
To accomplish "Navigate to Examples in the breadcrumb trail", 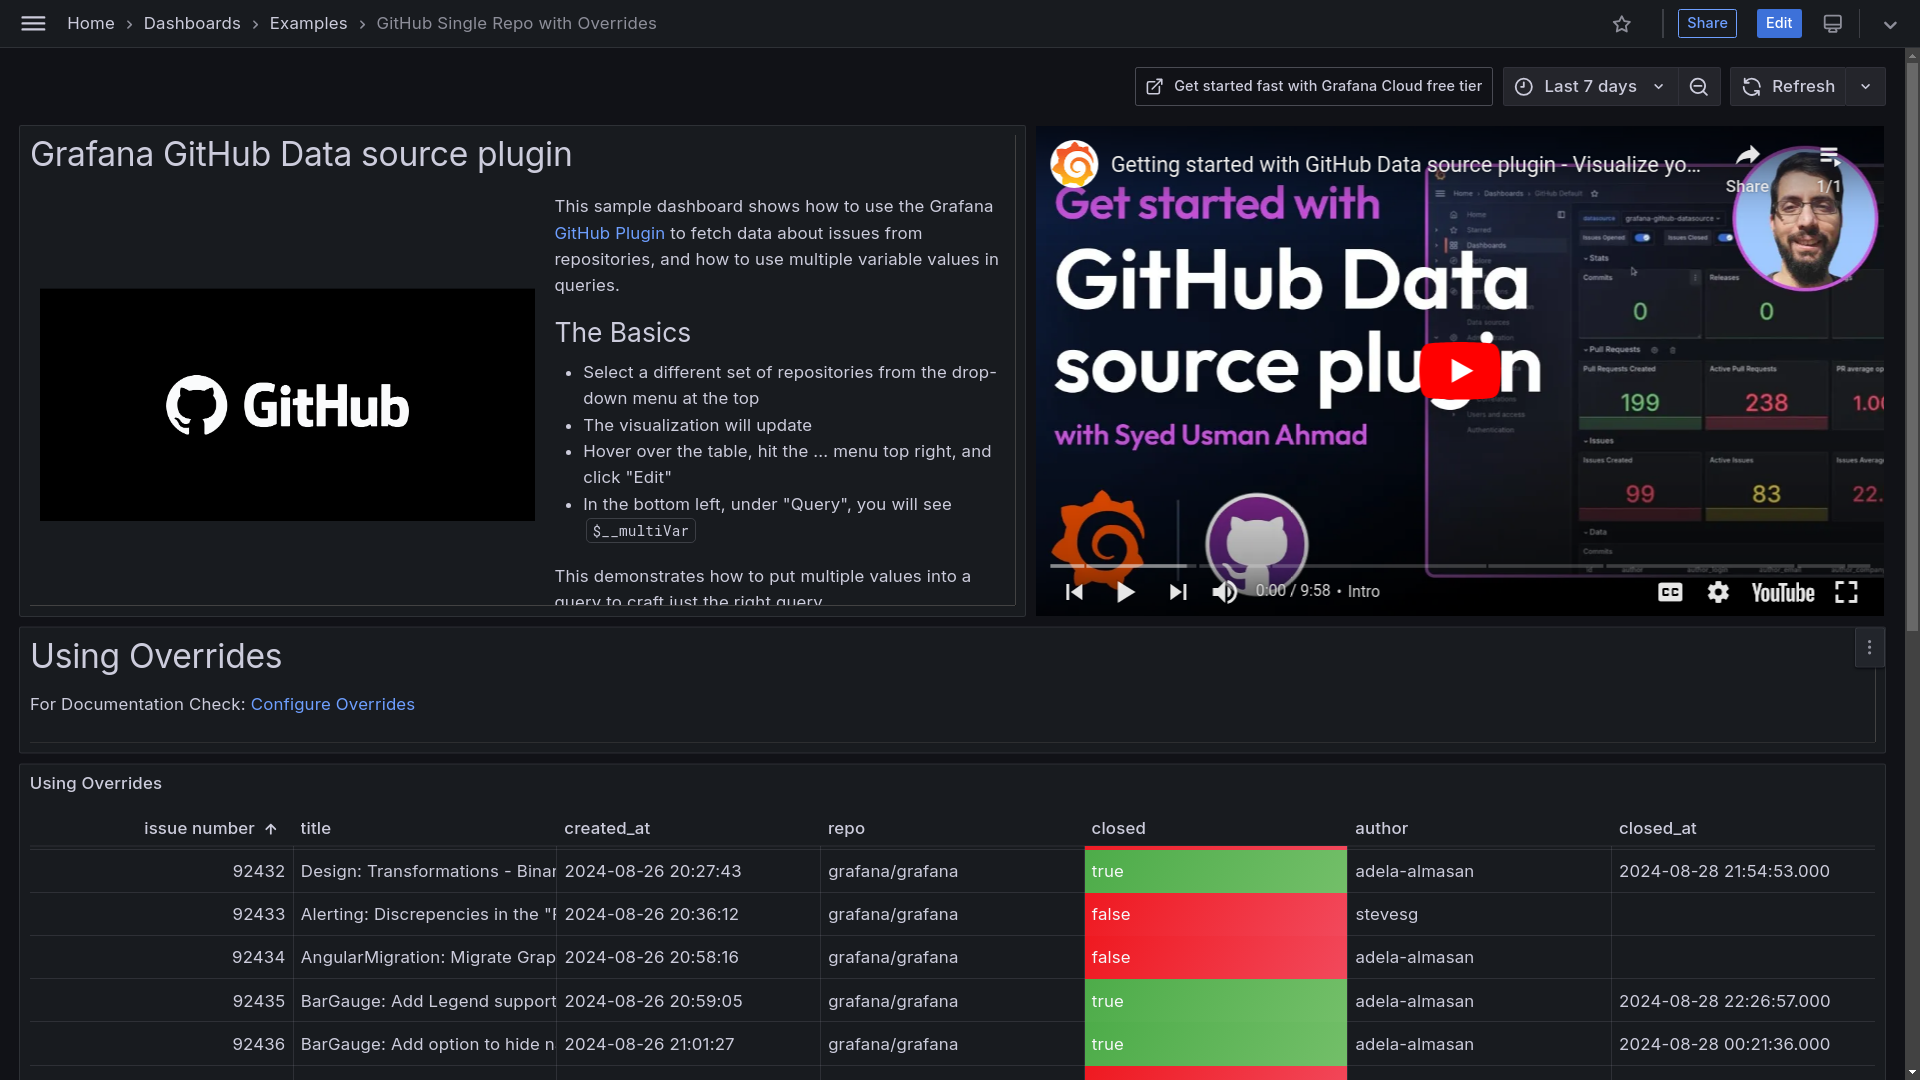I will click(x=308, y=23).
